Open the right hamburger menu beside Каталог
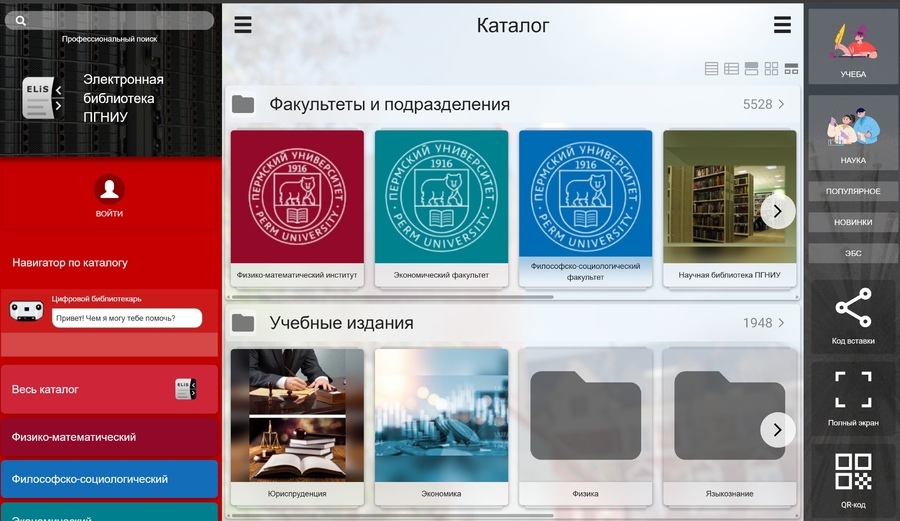This screenshot has width=900, height=521. 782,26
